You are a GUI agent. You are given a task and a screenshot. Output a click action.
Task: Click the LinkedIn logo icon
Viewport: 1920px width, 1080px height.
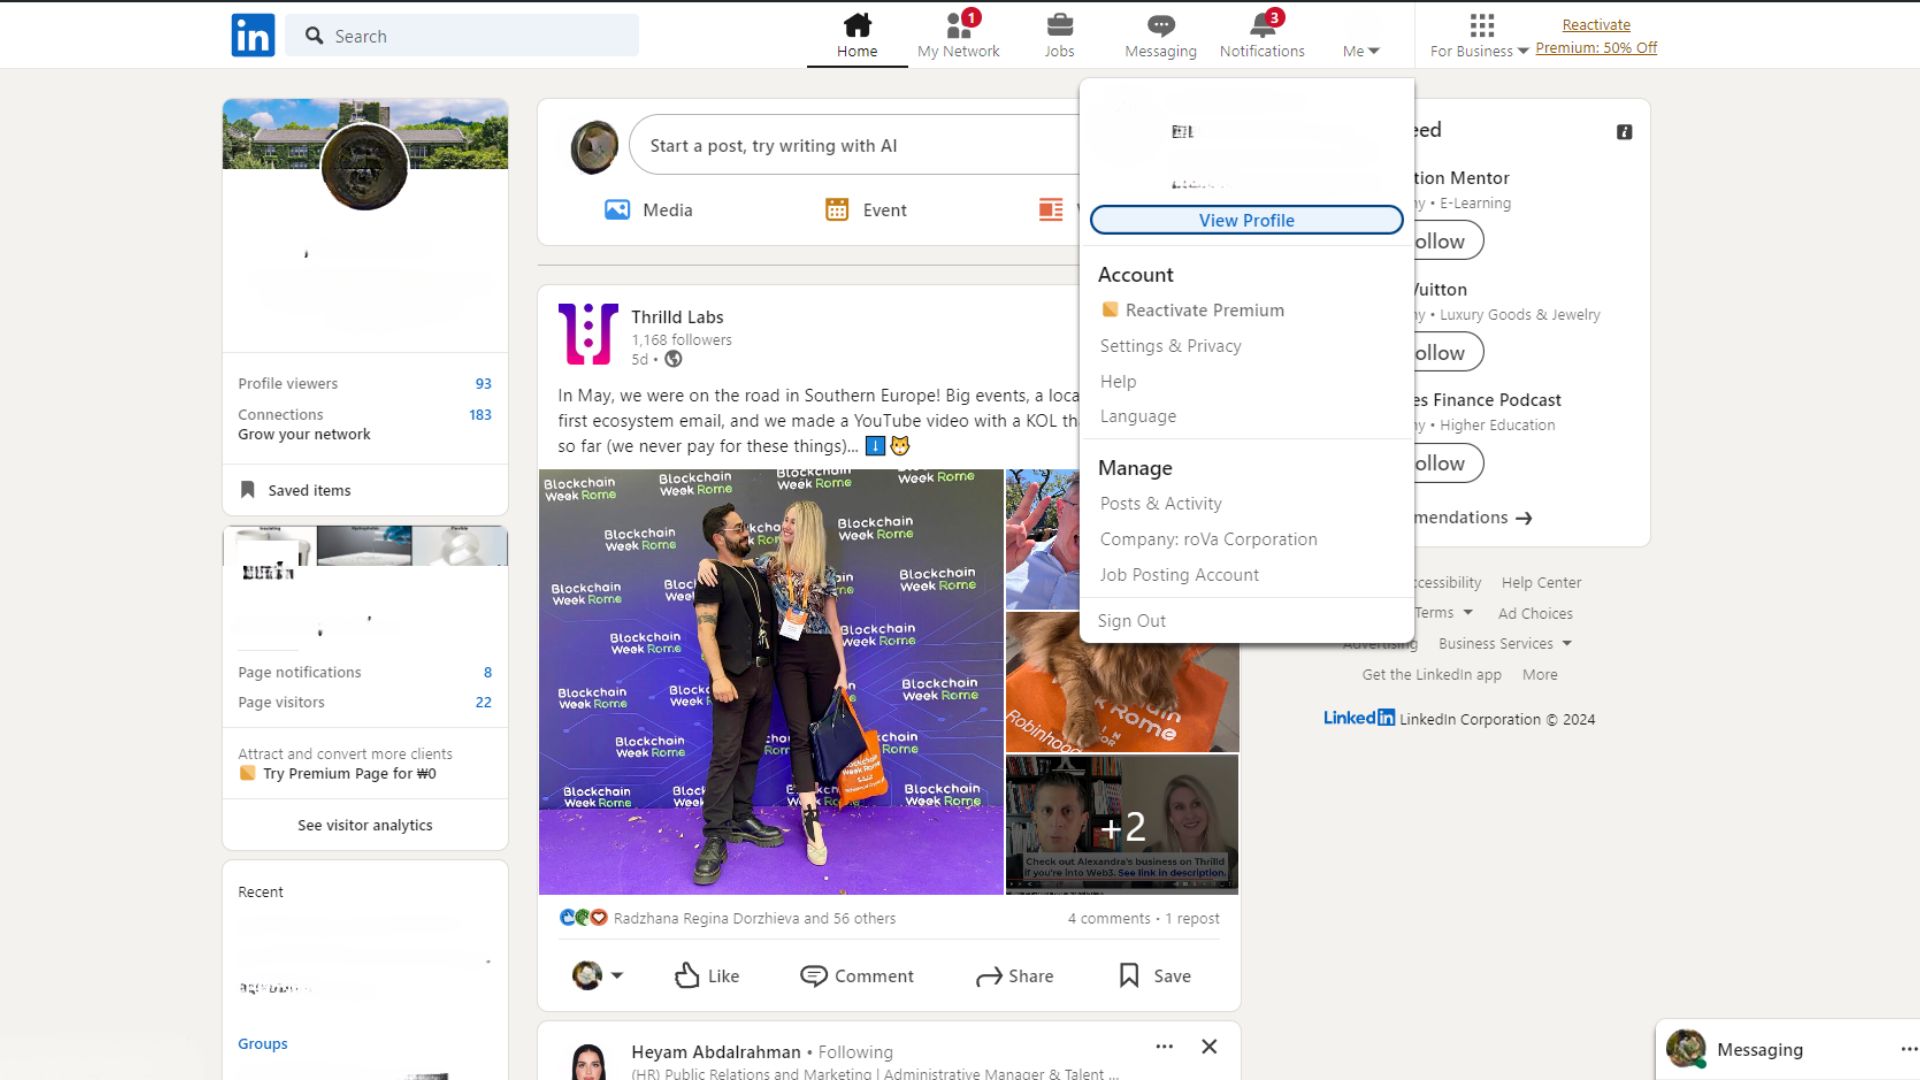(x=253, y=35)
